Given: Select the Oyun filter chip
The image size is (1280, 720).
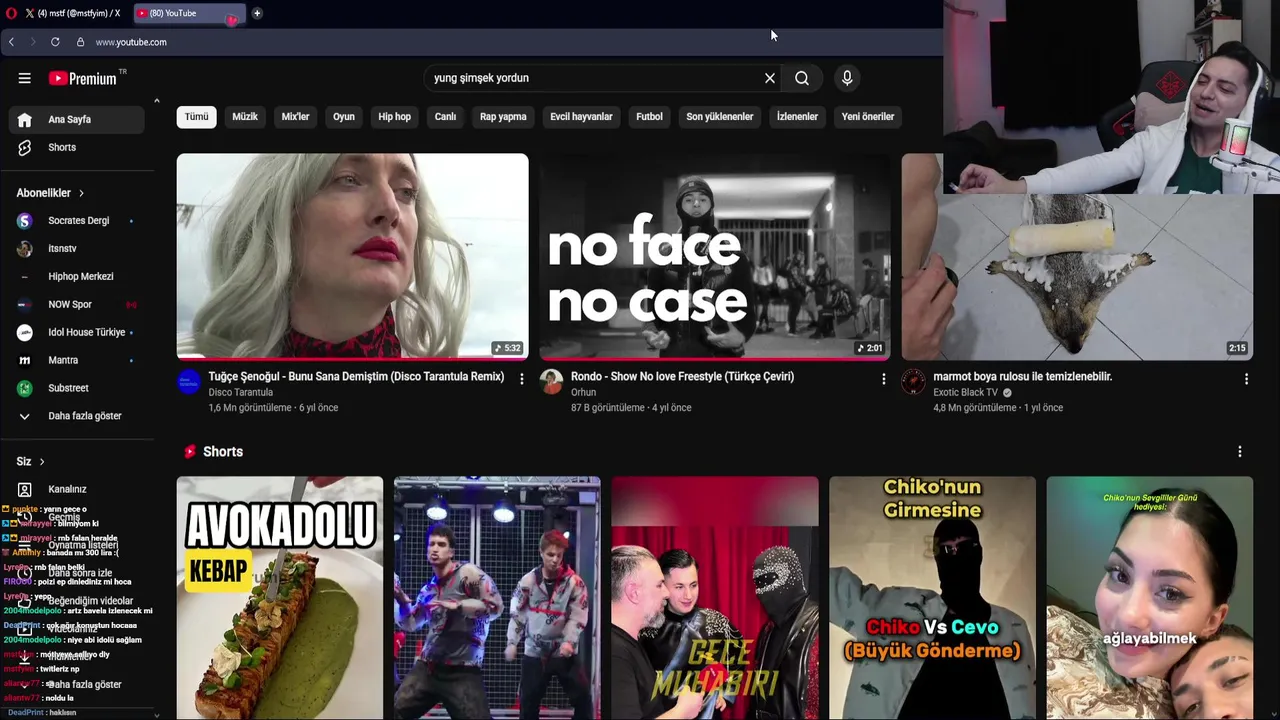Looking at the screenshot, I should pos(344,117).
